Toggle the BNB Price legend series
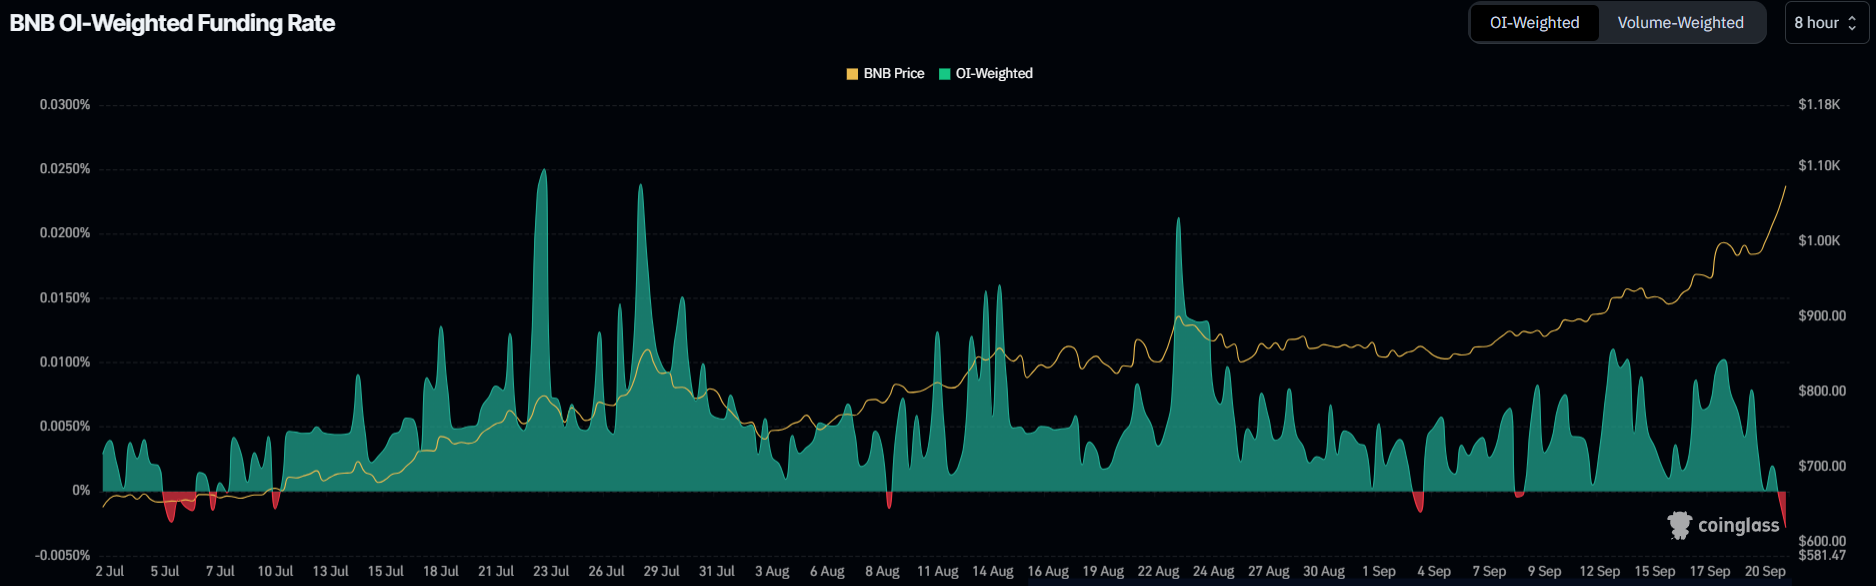 pos(885,74)
